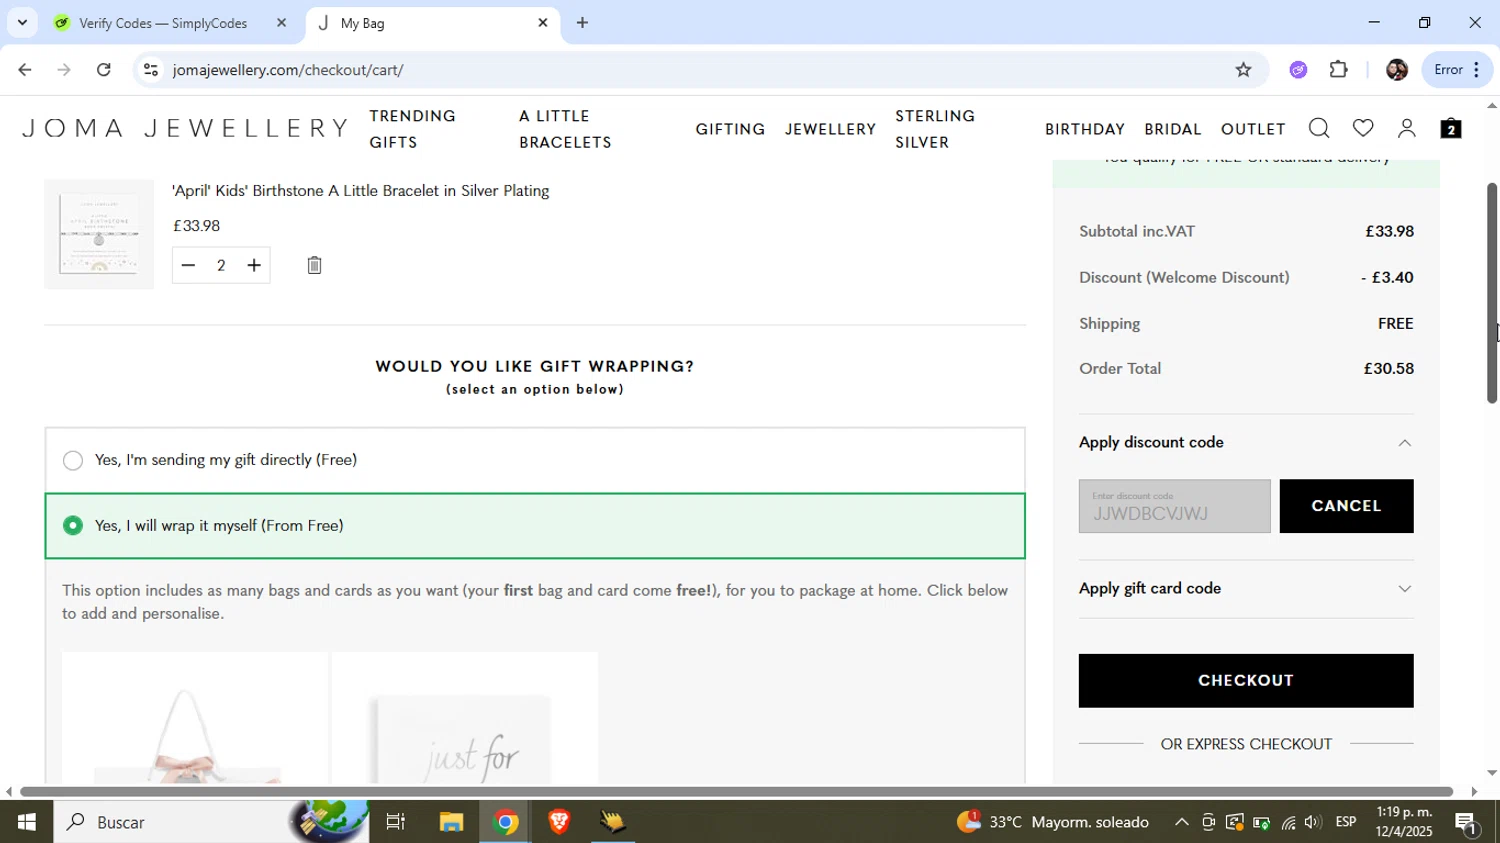The image size is (1500, 843).
Task: Select the gift bag image
Action: click(x=195, y=718)
